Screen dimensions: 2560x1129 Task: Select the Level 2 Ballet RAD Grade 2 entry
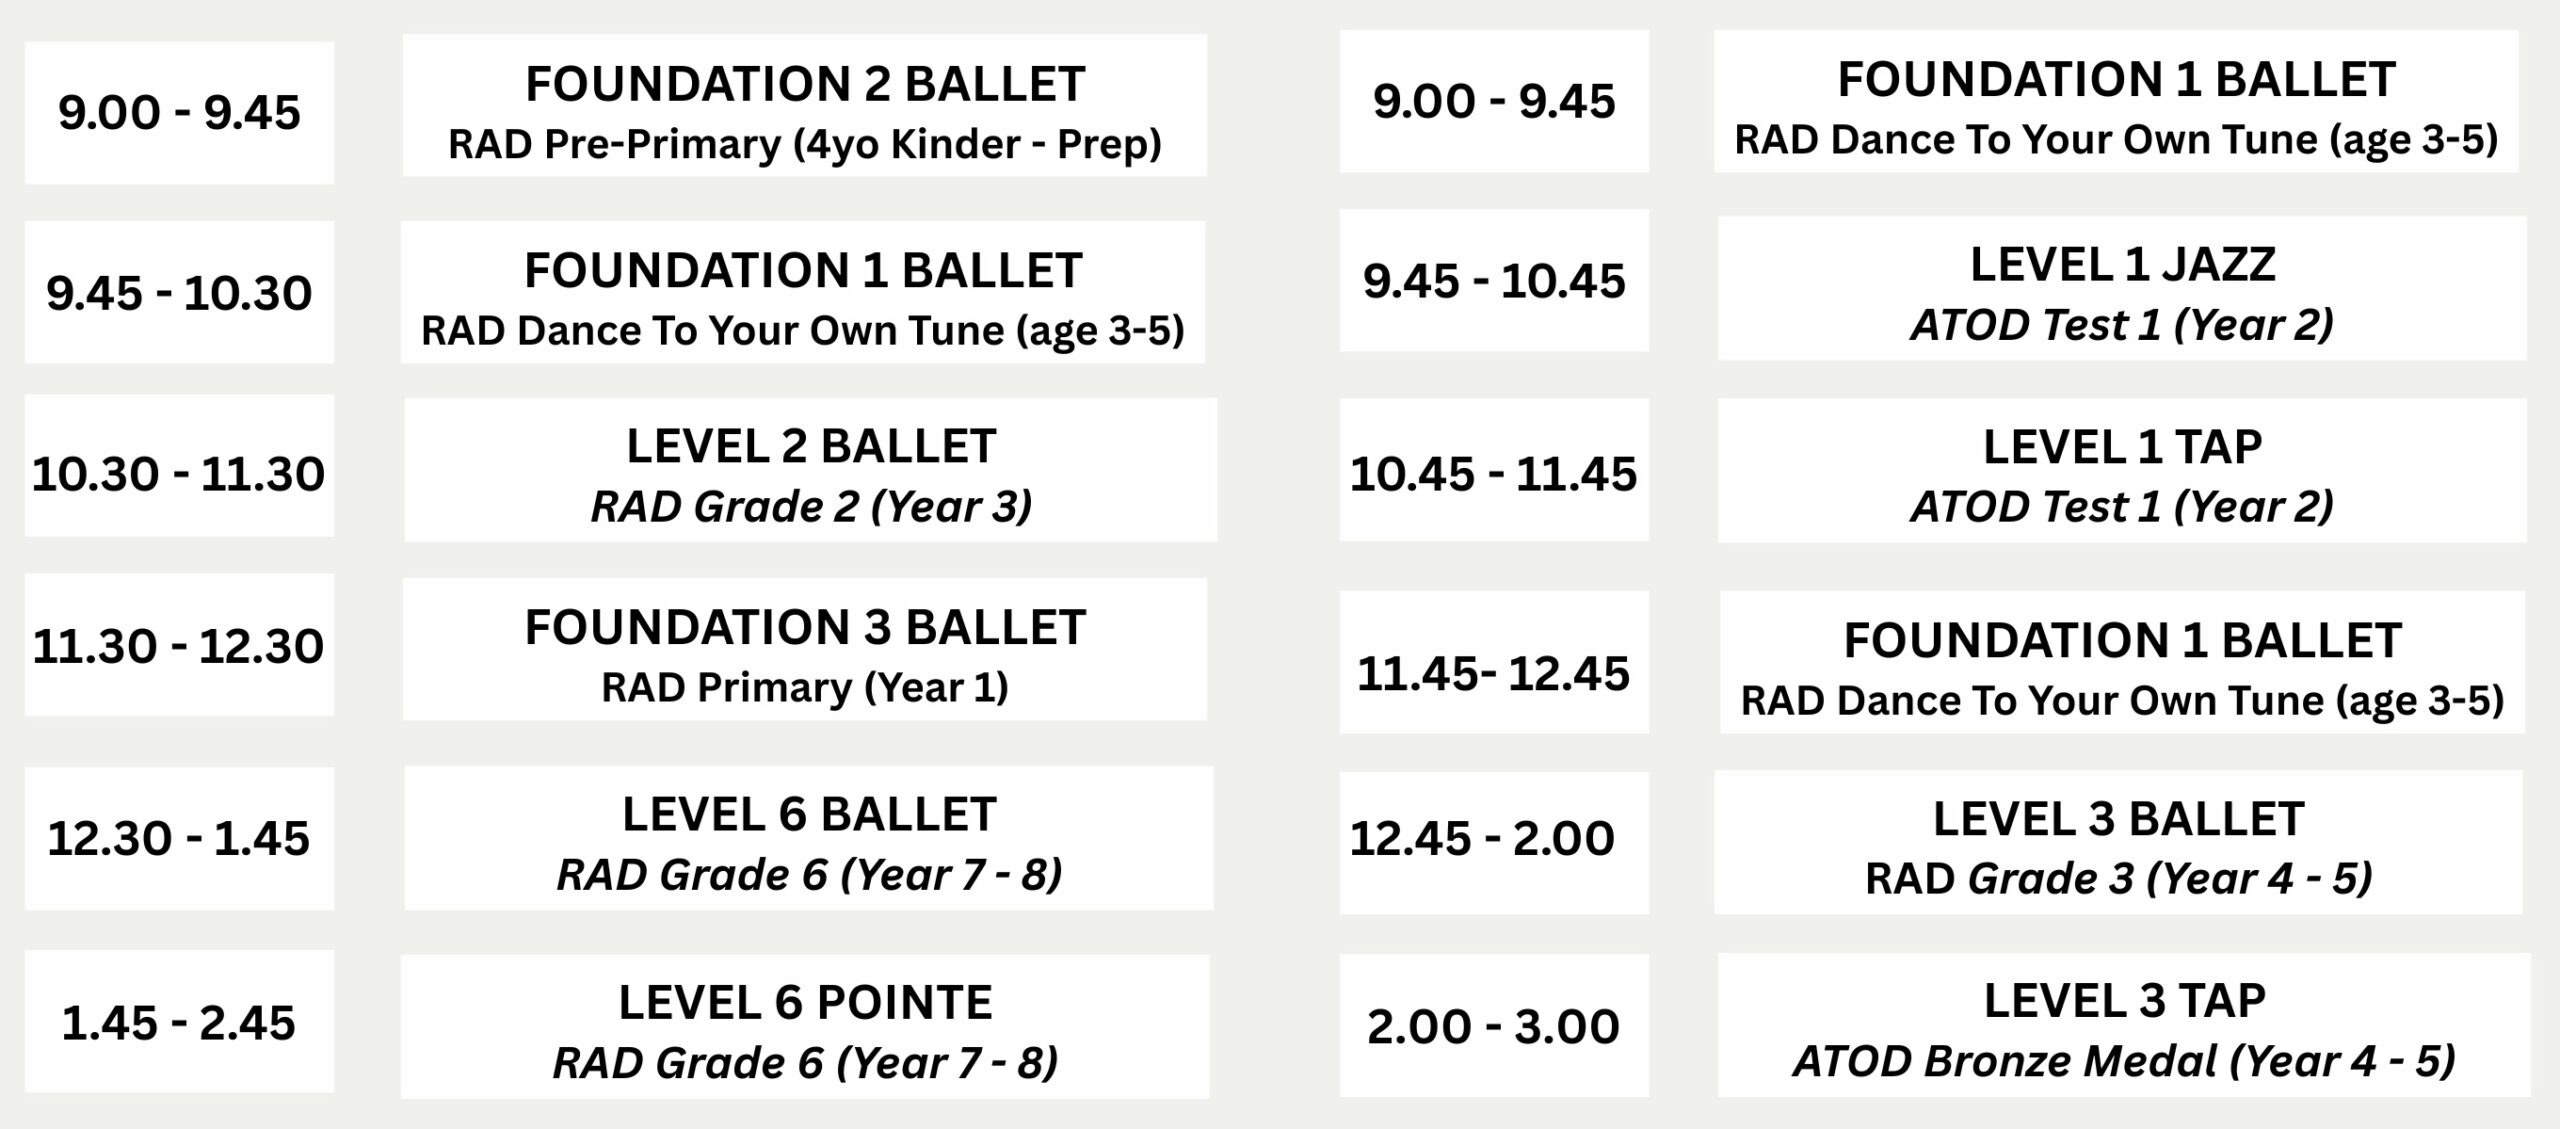point(811,470)
